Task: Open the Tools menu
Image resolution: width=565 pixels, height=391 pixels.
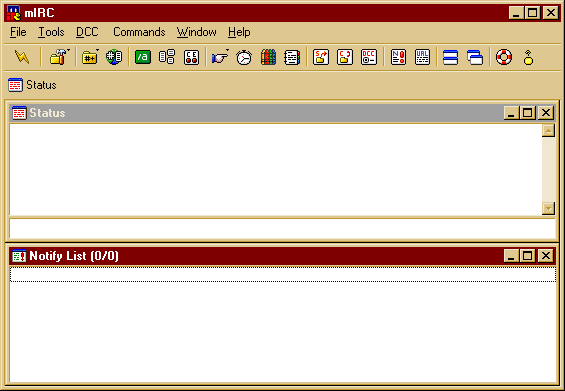Action: [x=51, y=32]
